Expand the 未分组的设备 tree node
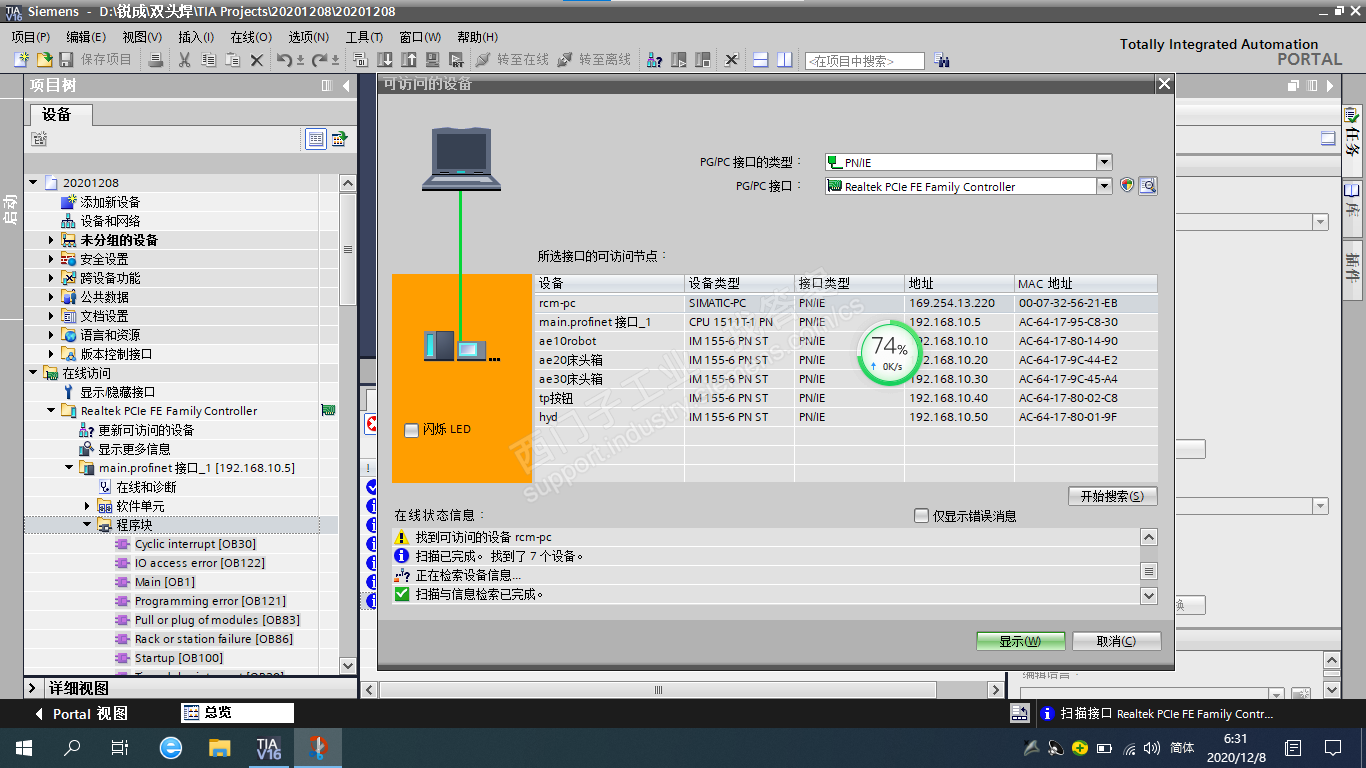Viewport: 1366px width, 768px height. pyautogui.click(x=51, y=240)
